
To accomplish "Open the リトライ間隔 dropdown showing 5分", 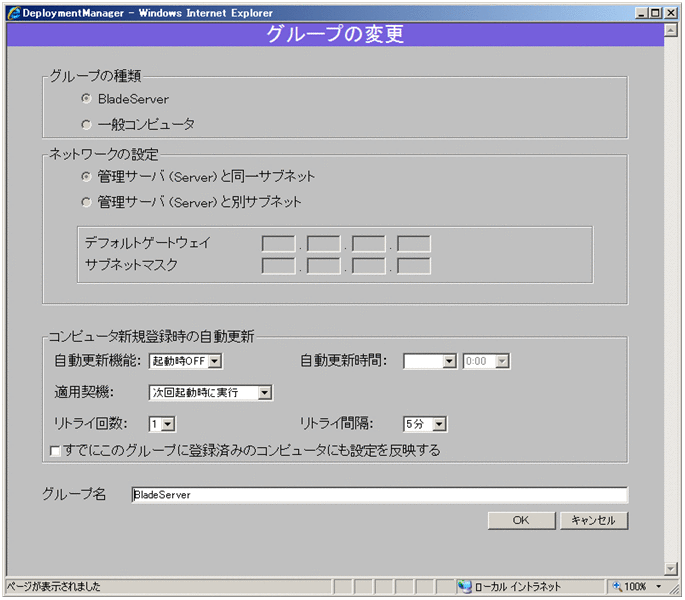I will [x=425, y=424].
